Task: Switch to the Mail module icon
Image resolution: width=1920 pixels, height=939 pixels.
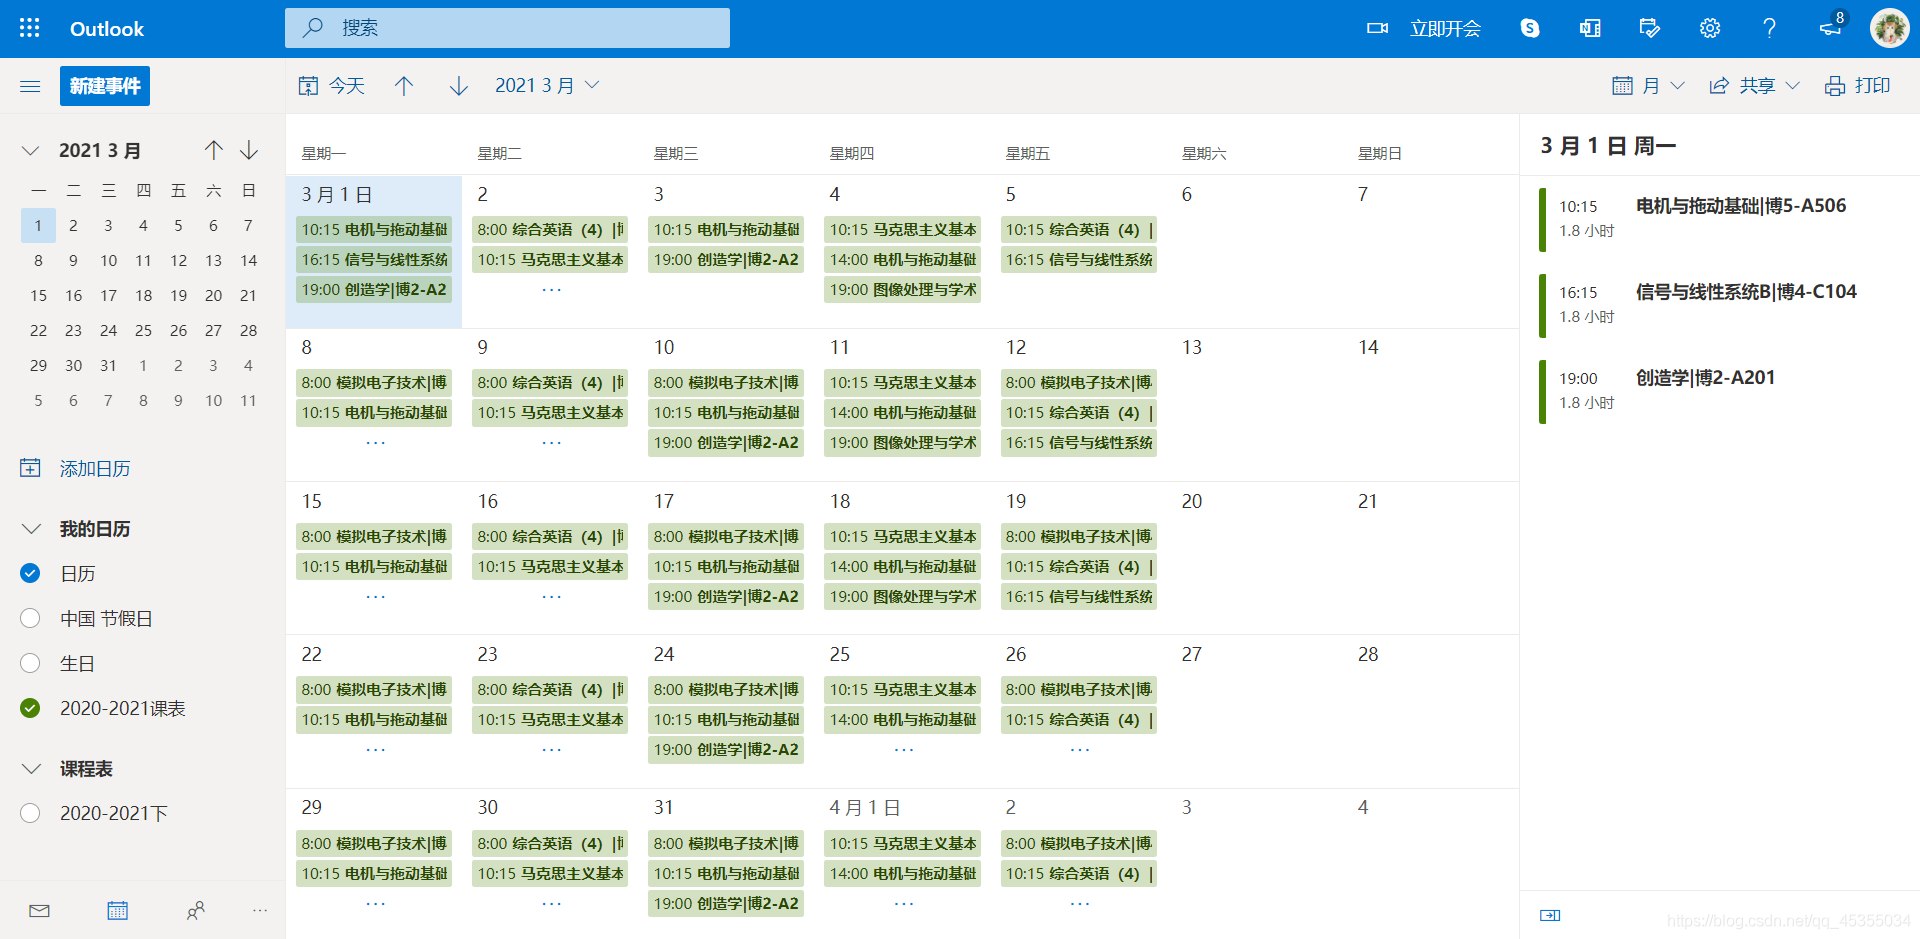Action: click(x=40, y=910)
